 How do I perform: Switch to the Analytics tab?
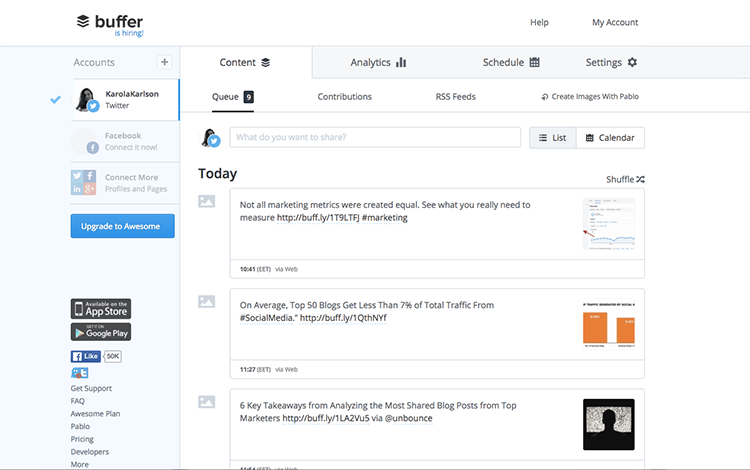click(x=378, y=63)
